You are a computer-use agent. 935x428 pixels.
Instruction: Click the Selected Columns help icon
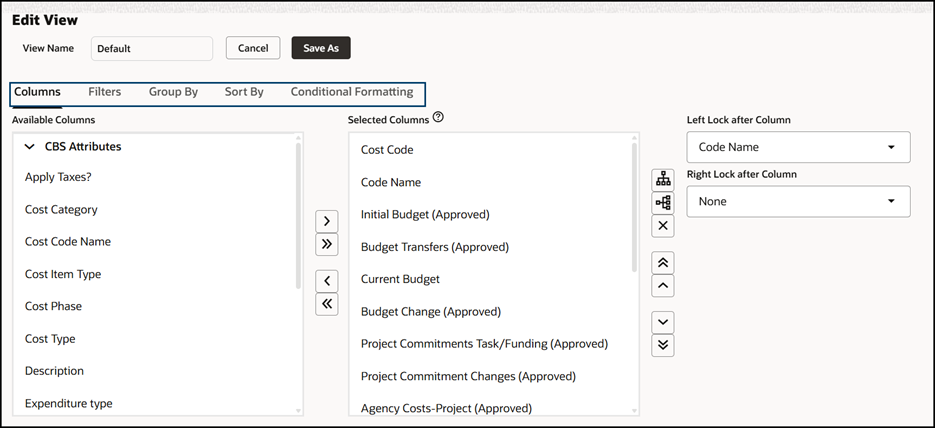pyautogui.click(x=438, y=118)
